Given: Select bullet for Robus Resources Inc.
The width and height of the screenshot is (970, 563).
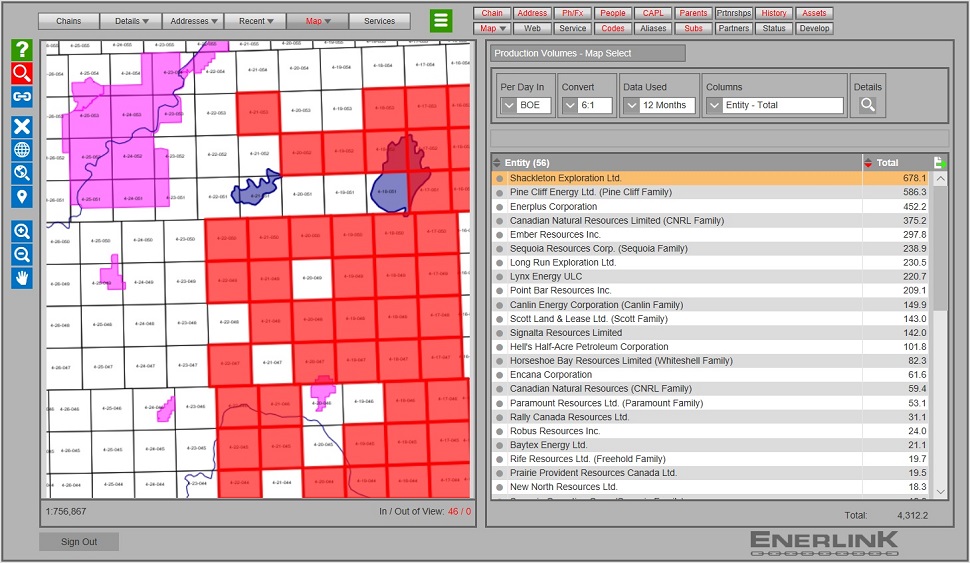Looking at the screenshot, I should pos(499,432).
